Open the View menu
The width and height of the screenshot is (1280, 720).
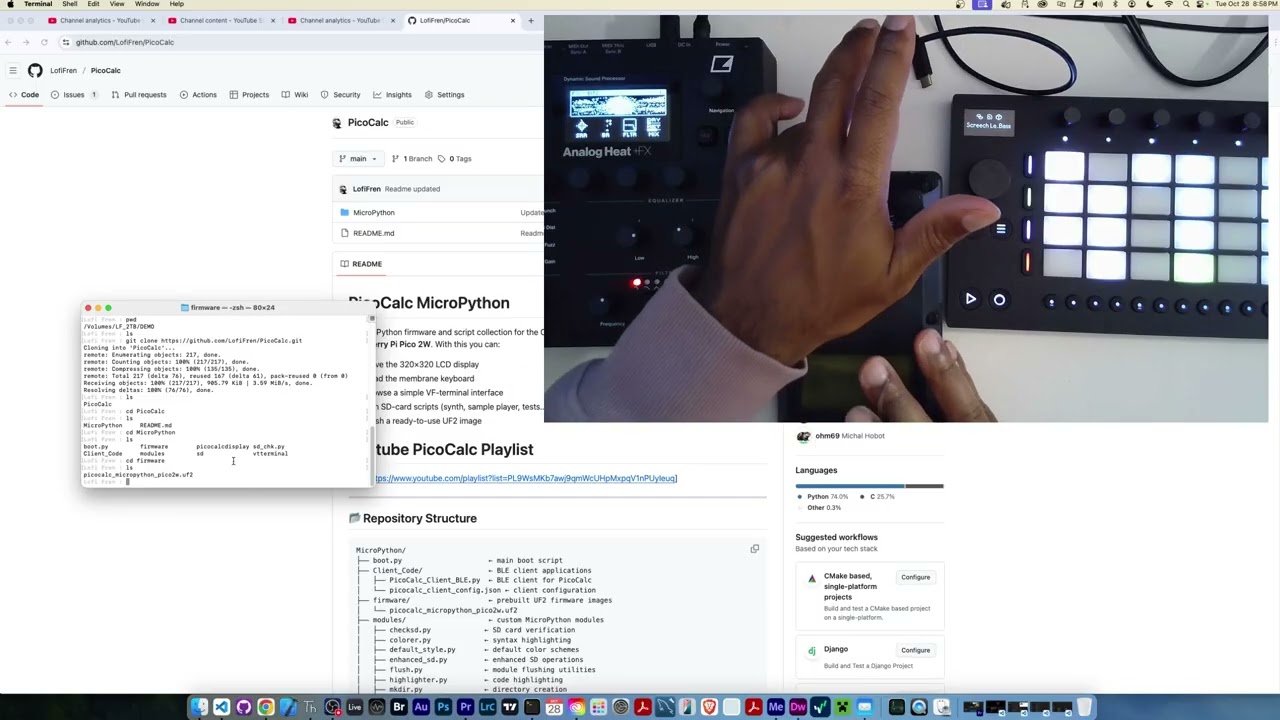click(x=117, y=4)
